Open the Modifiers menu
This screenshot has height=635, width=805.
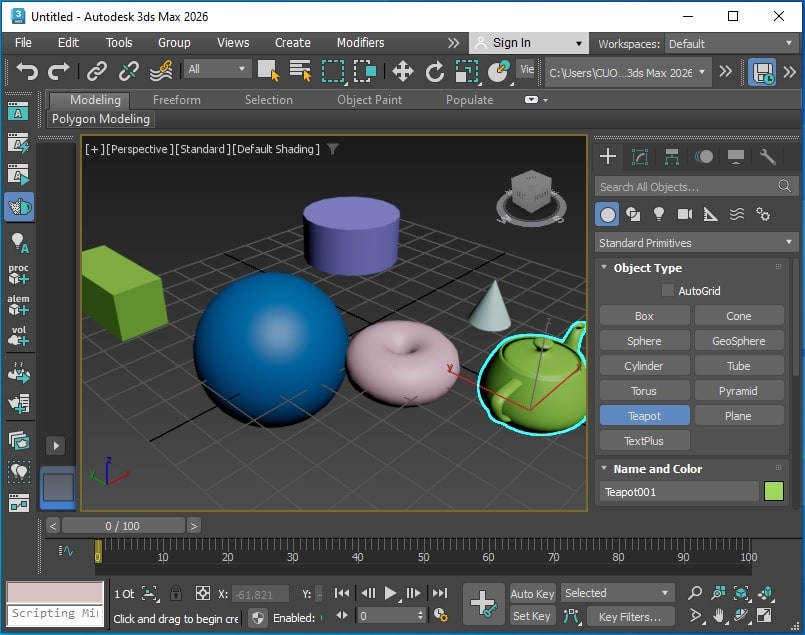pyautogui.click(x=360, y=43)
